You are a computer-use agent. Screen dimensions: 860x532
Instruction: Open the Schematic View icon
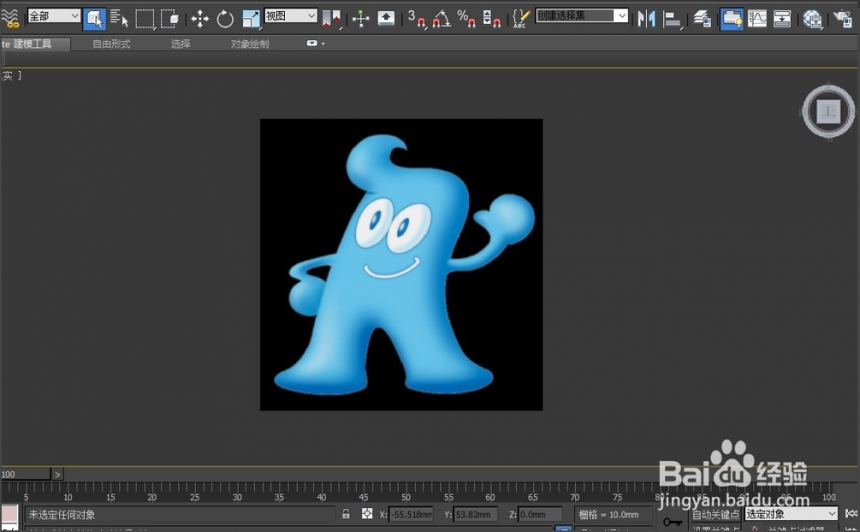[x=782, y=19]
